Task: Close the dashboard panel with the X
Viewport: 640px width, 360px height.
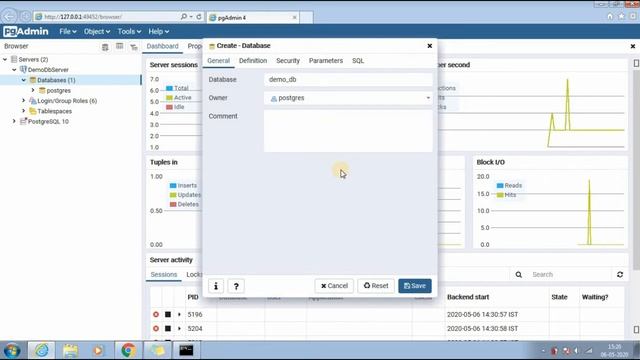Action: [x=633, y=46]
